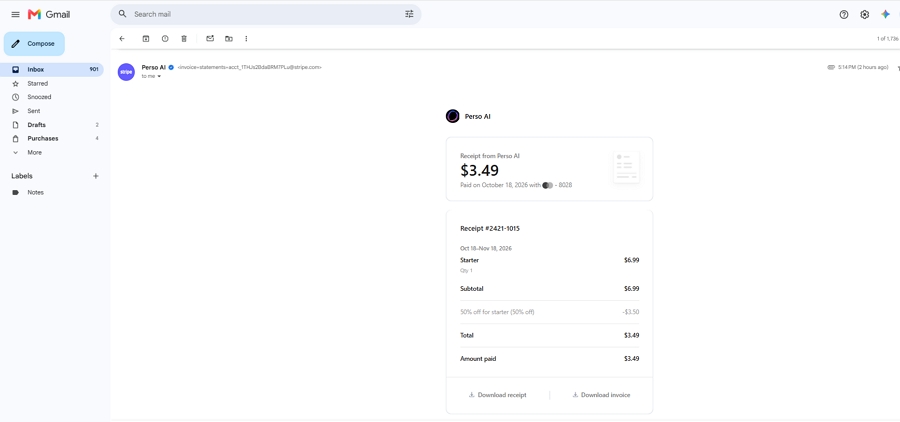Click the receipt document thumbnail
Screen dimensions: 900x422
(x=626, y=167)
